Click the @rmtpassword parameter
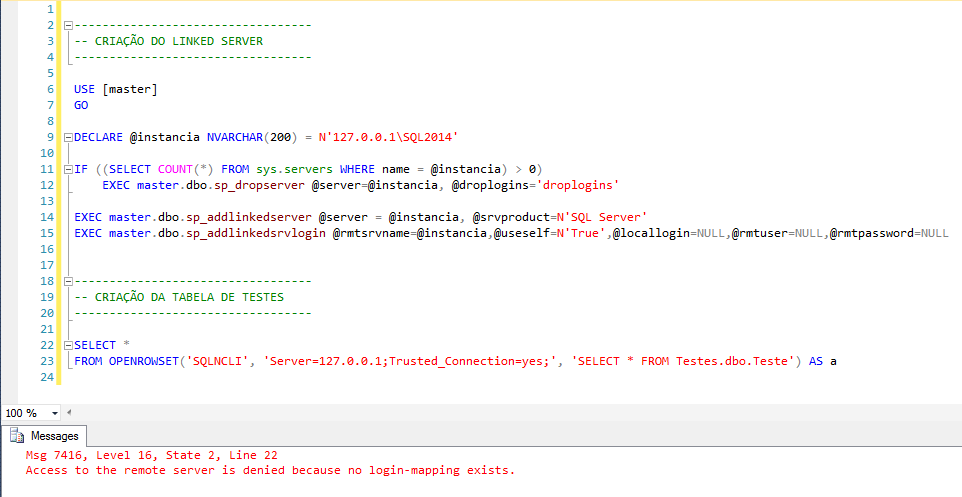The image size is (962, 497). pos(871,233)
